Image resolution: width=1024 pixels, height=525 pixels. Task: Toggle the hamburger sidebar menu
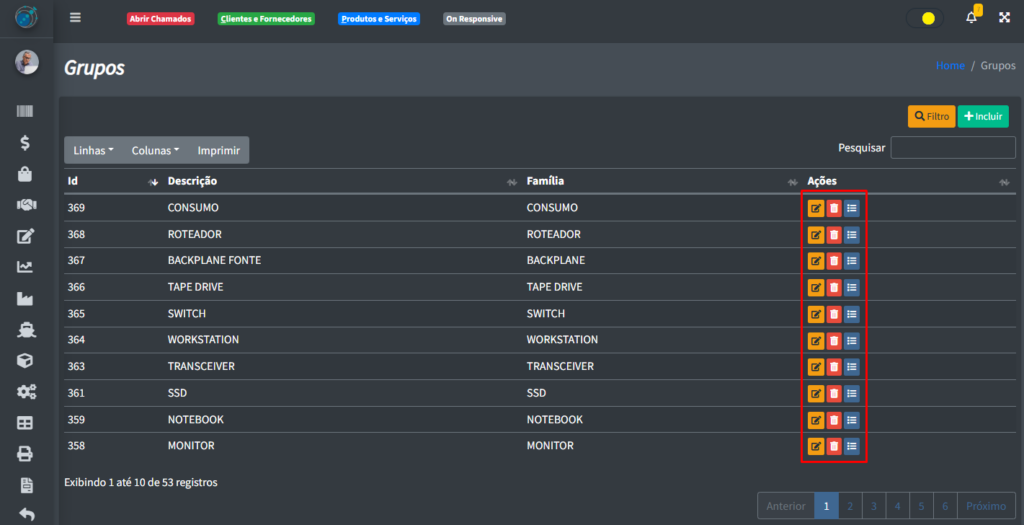[76, 18]
